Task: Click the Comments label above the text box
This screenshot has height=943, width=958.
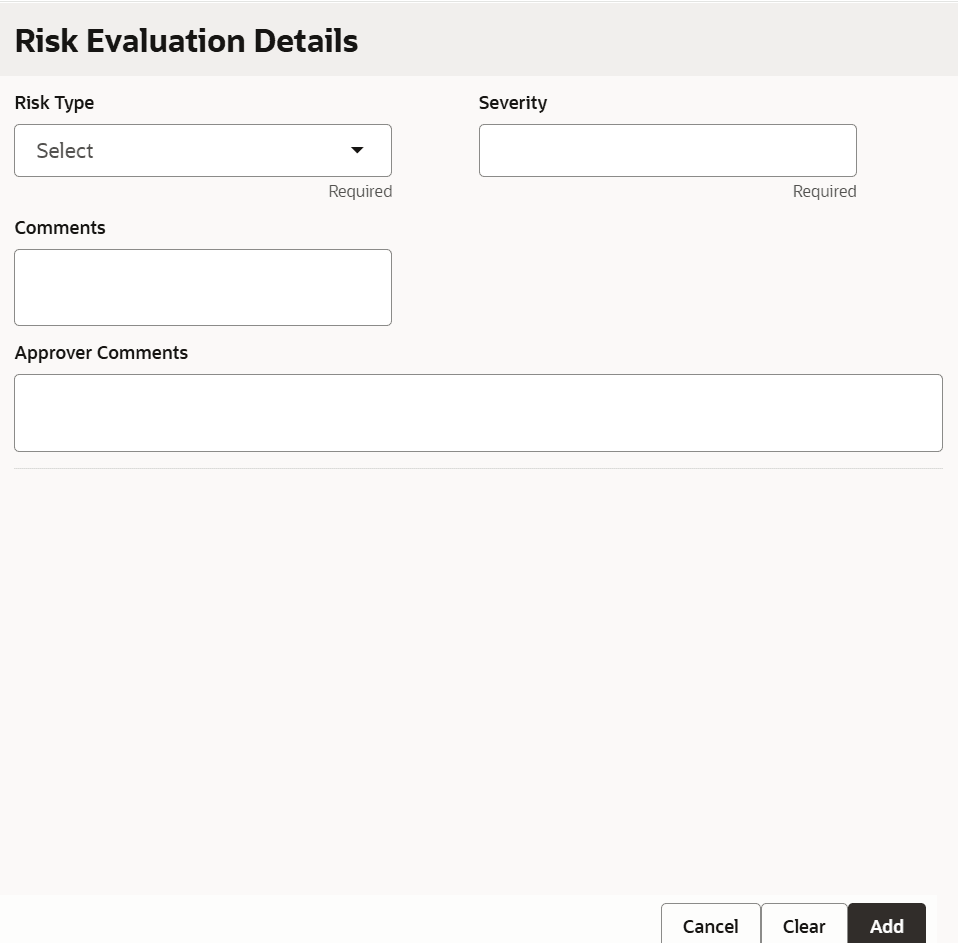Action: (60, 228)
